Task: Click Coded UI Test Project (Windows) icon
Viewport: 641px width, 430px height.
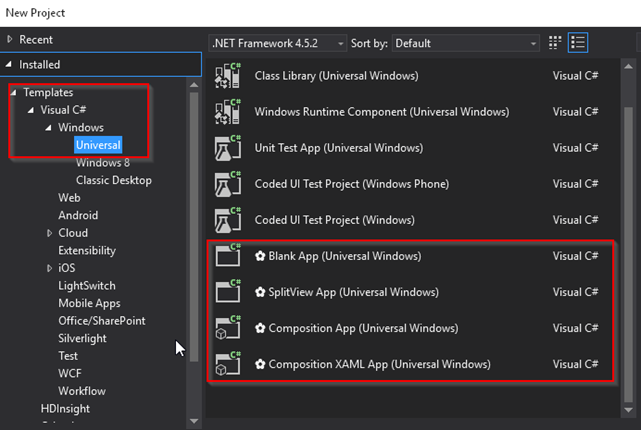Action: click(x=228, y=219)
